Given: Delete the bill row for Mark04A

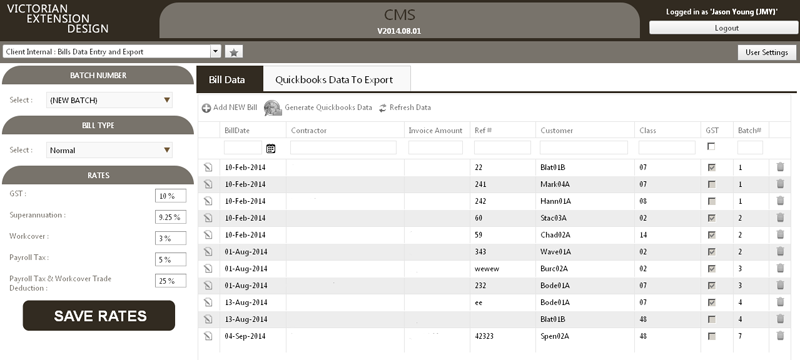Looking at the screenshot, I should click(x=780, y=184).
